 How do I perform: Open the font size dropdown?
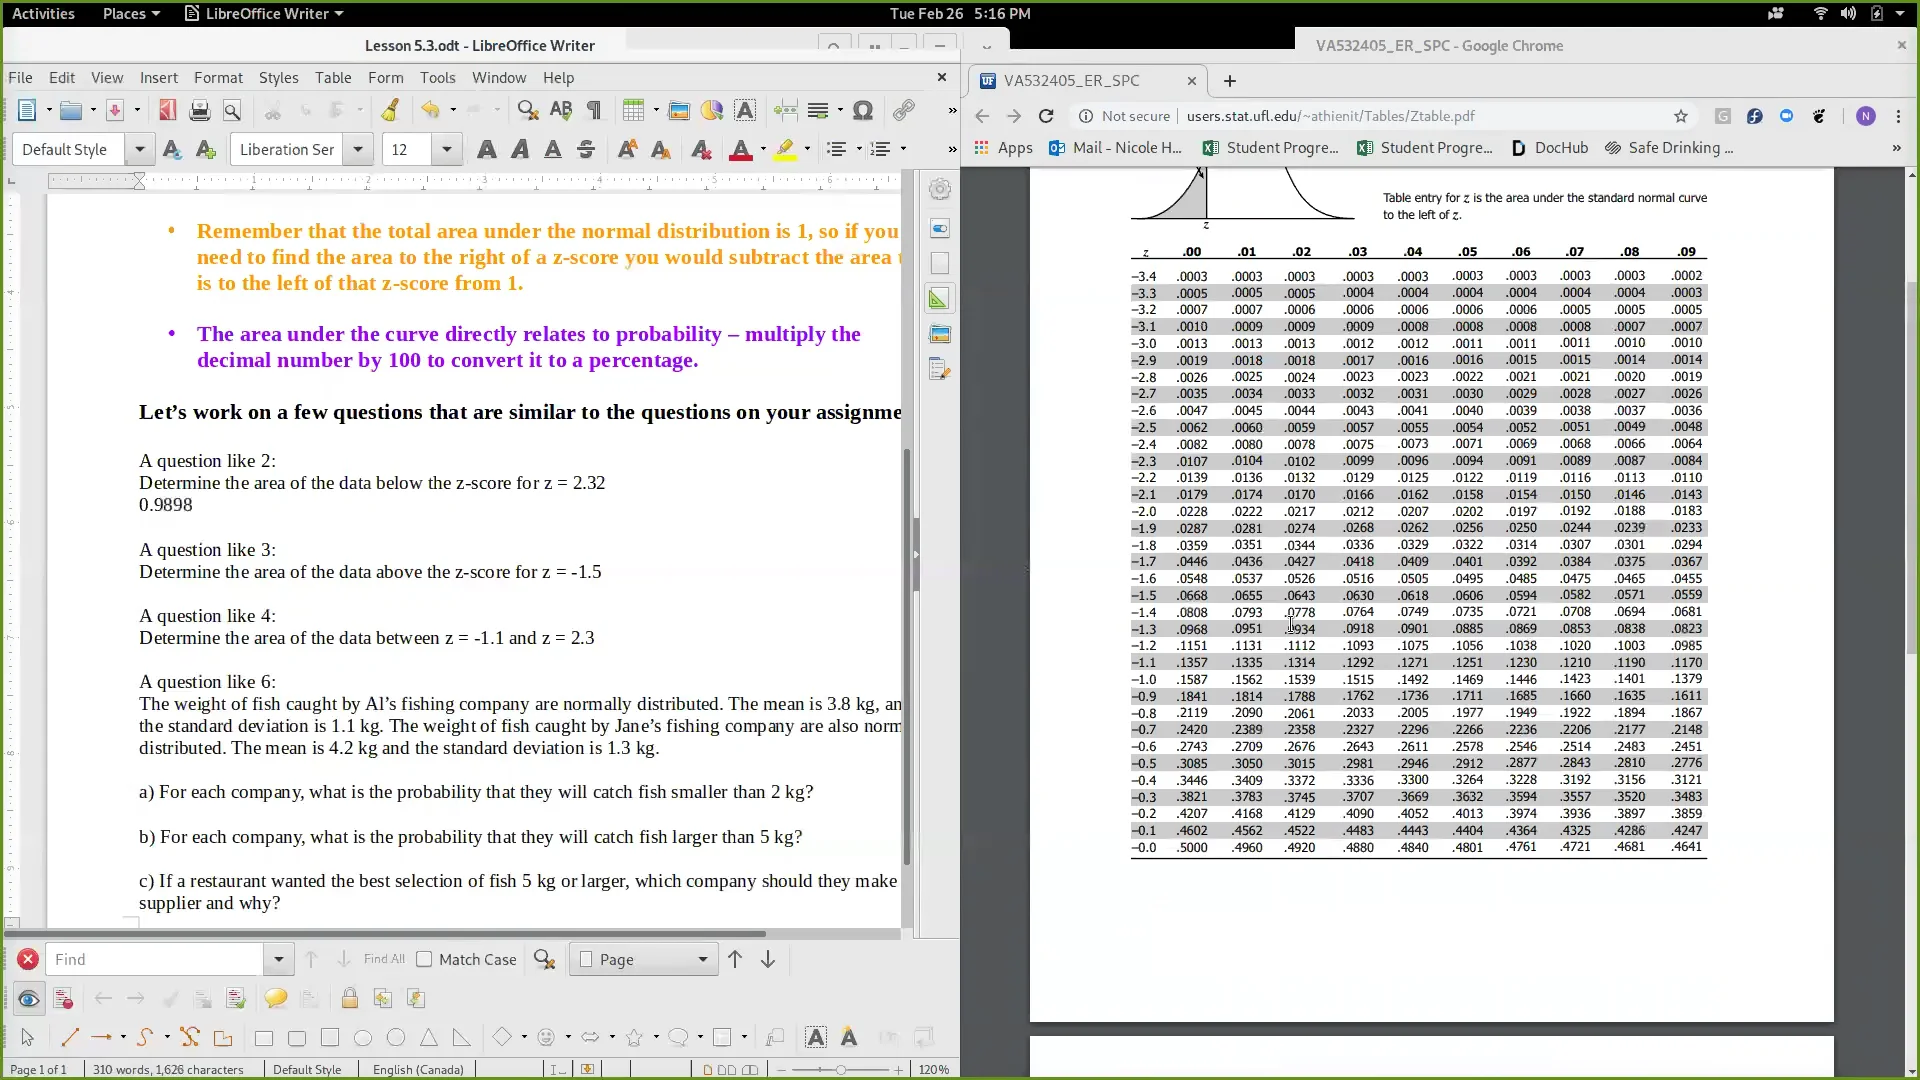[447, 149]
